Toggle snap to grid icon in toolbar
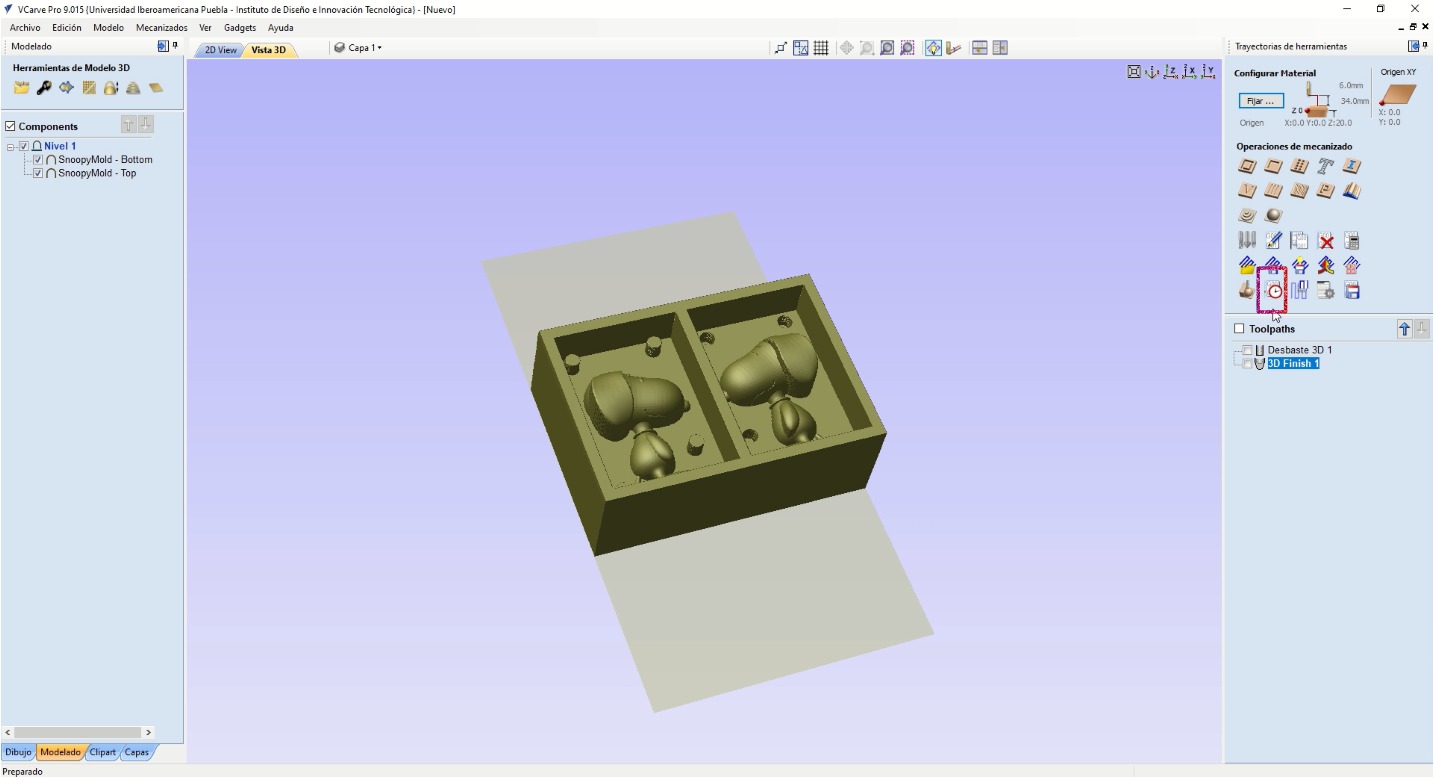 pyautogui.click(x=821, y=47)
